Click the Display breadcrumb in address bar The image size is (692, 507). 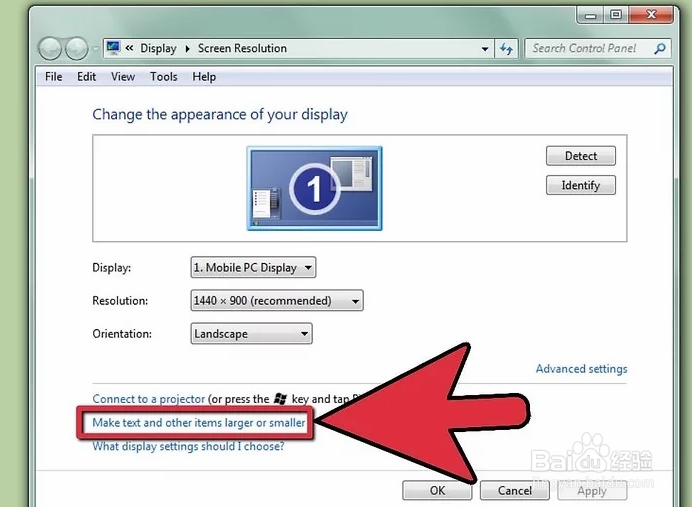(158, 49)
